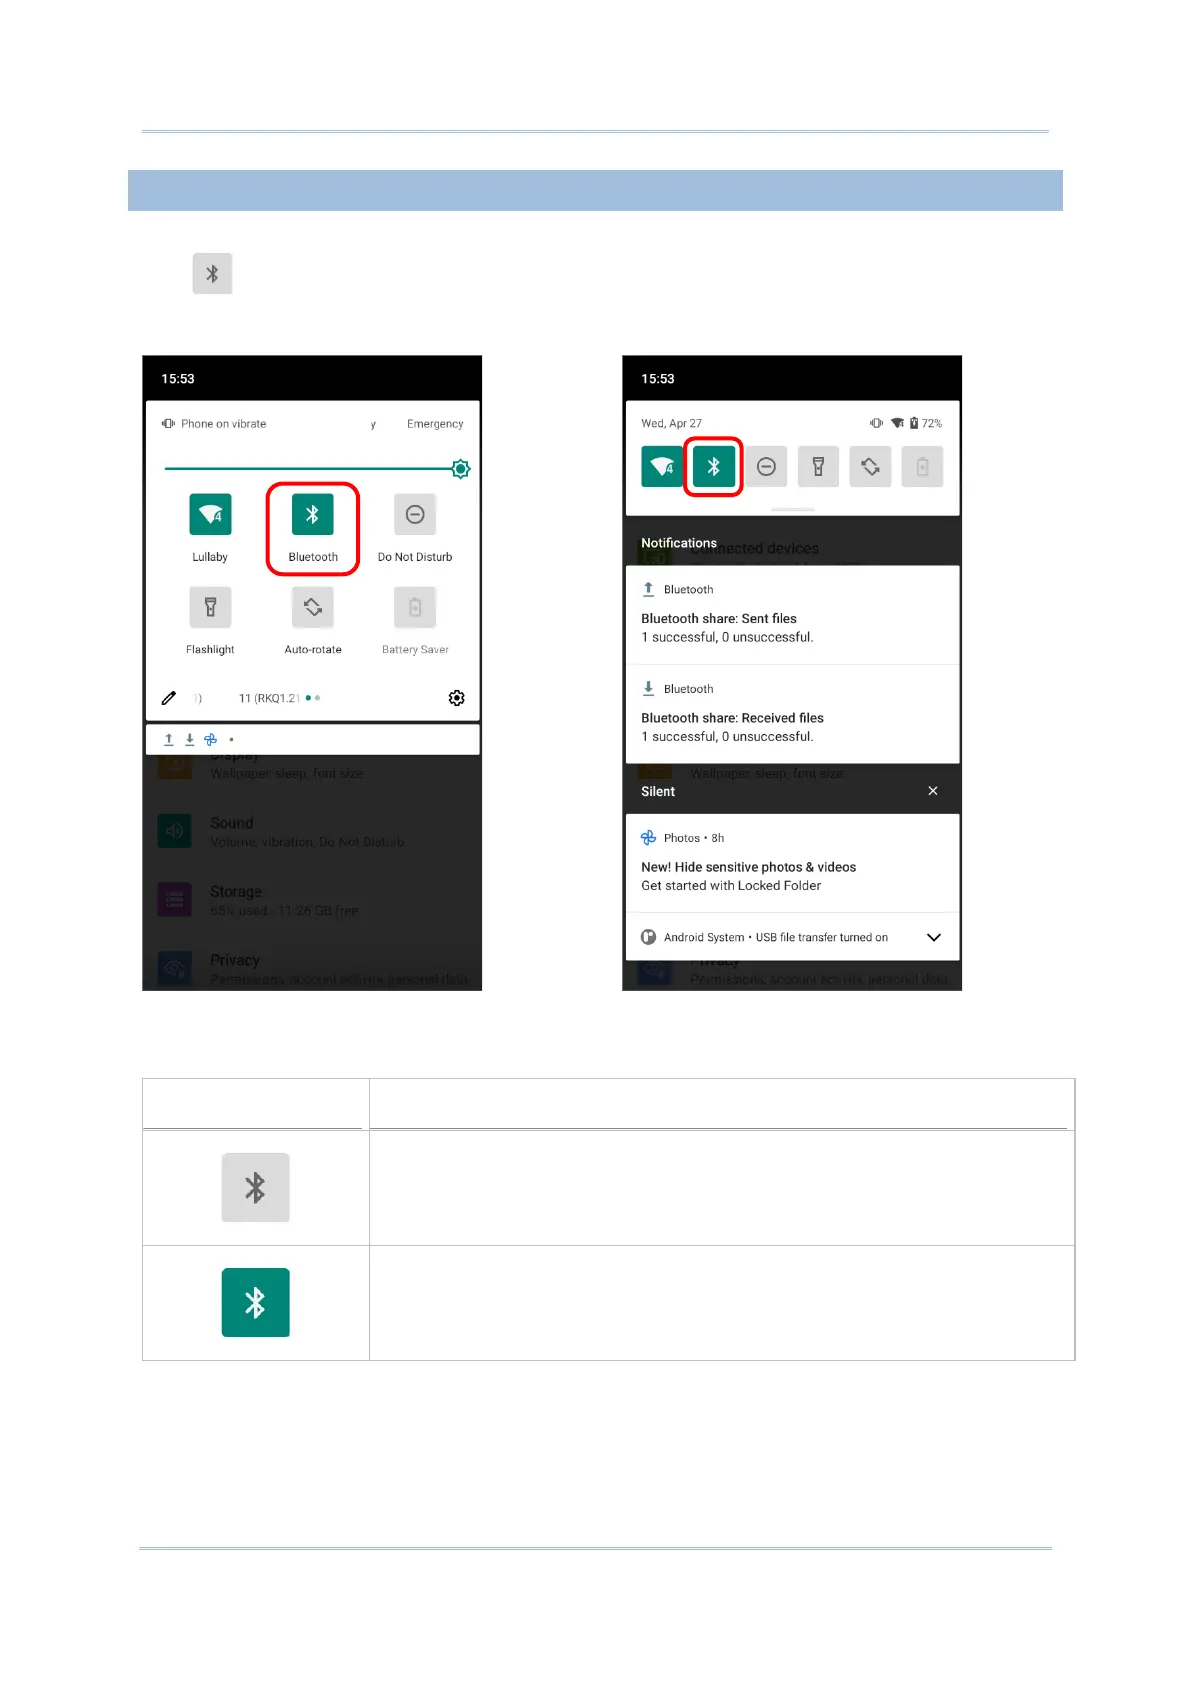The height and width of the screenshot is (1683, 1191).
Task: Tap build number 11 (RKQ1.21 text
Action: (x=269, y=698)
